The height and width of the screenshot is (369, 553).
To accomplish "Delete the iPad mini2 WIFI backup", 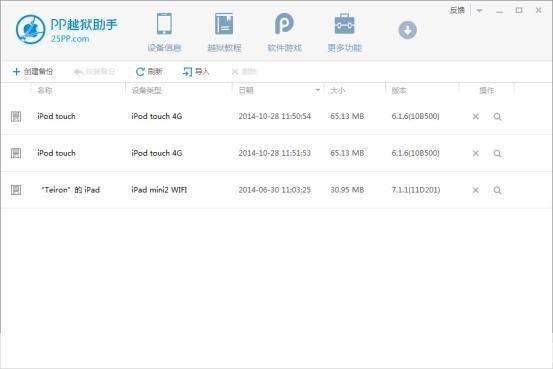I will 476,190.
